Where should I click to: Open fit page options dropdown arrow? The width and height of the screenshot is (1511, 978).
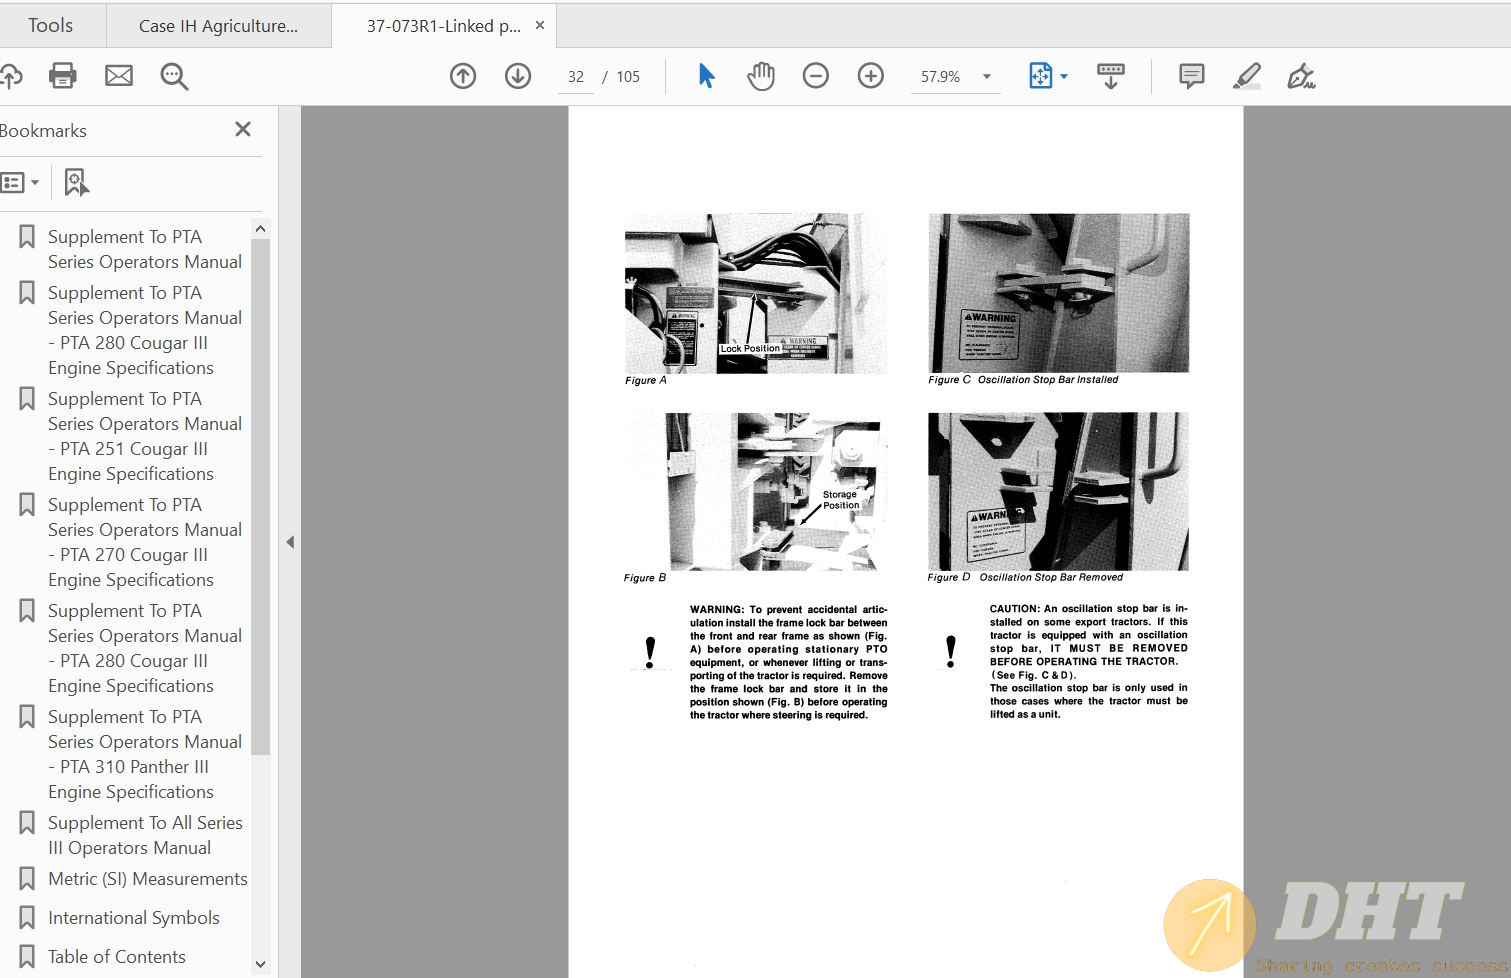click(x=1063, y=77)
